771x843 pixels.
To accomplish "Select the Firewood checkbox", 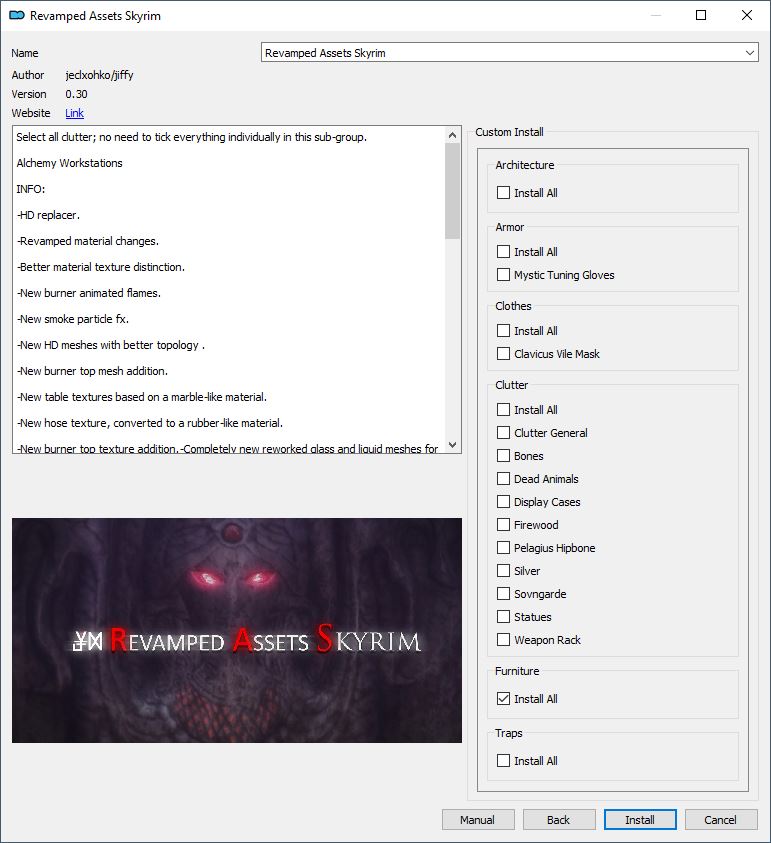I will coord(503,525).
